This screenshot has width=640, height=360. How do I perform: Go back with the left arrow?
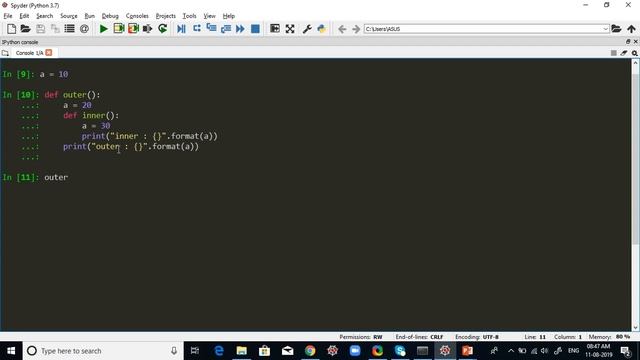click(x=342, y=29)
